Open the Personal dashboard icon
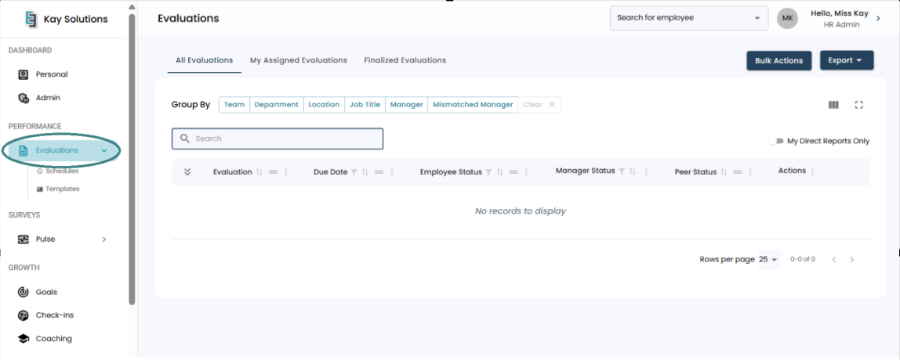900x360 pixels. [x=23, y=74]
